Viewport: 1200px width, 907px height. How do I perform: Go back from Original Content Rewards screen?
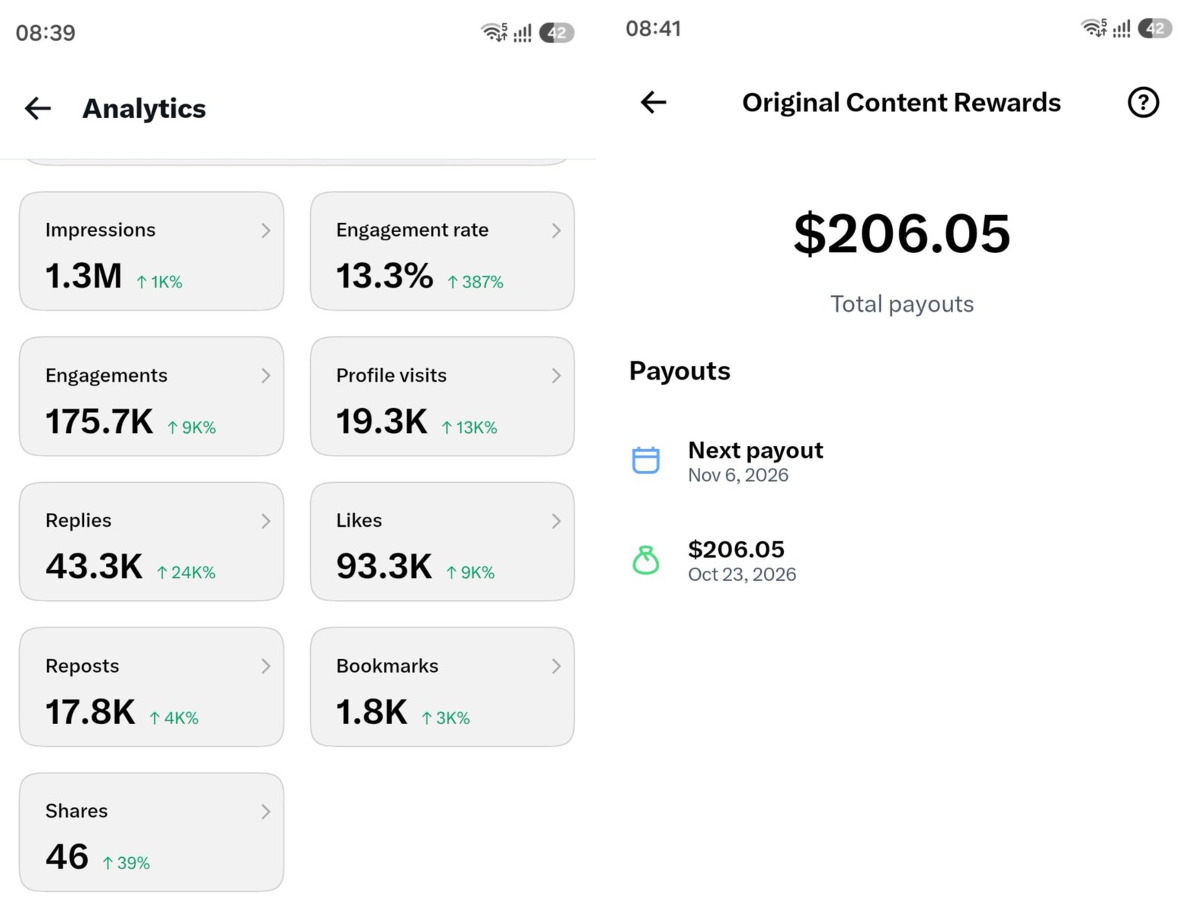click(x=653, y=102)
